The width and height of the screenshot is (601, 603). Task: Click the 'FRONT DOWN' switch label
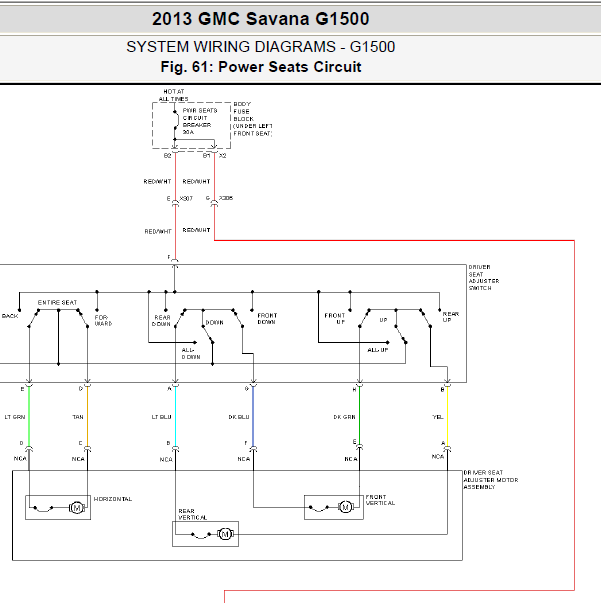pyautogui.click(x=267, y=318)
